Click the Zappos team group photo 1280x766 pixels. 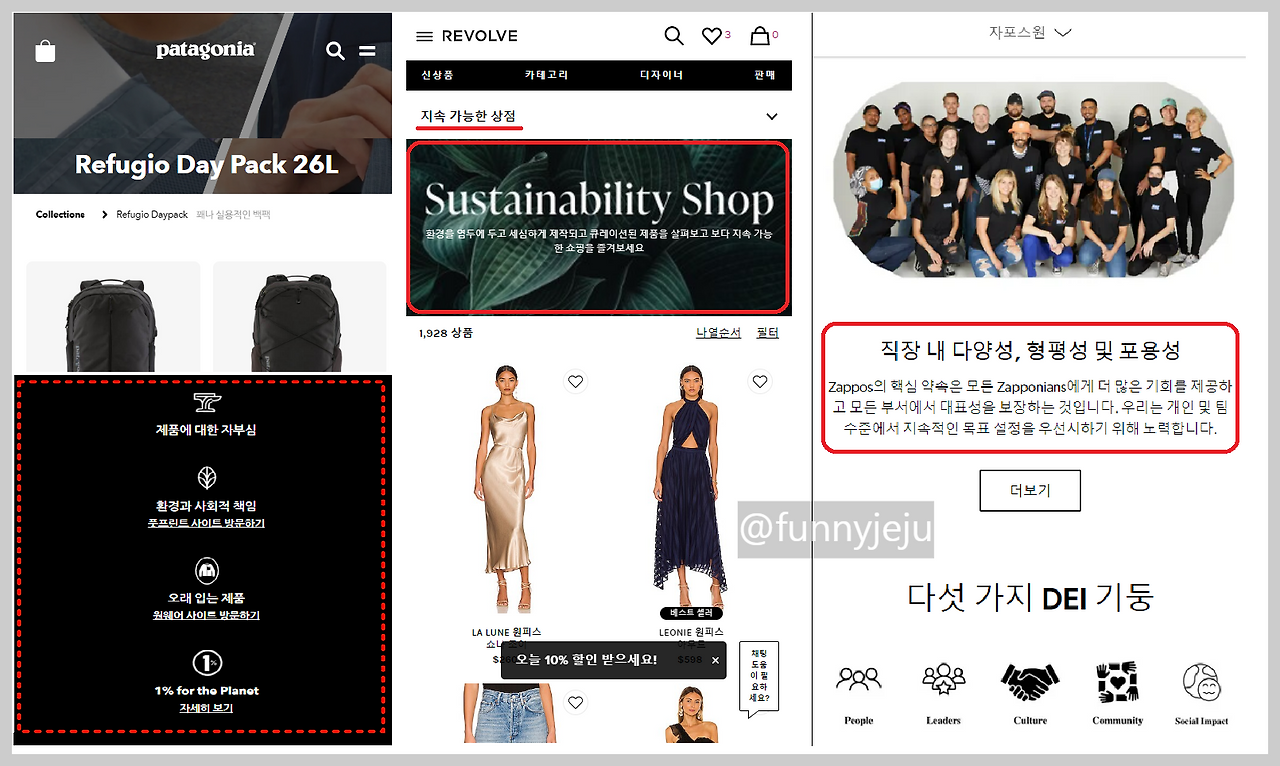1032,180
